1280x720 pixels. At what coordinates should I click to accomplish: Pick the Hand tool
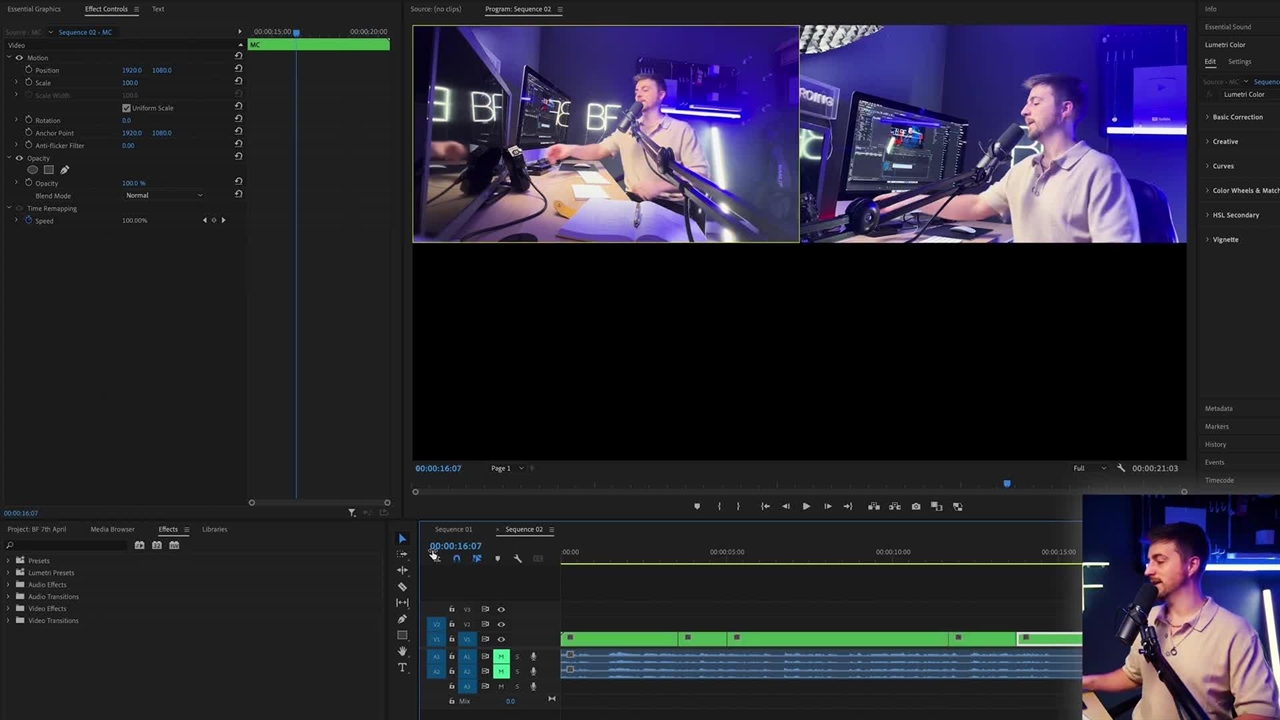[402, 651]
